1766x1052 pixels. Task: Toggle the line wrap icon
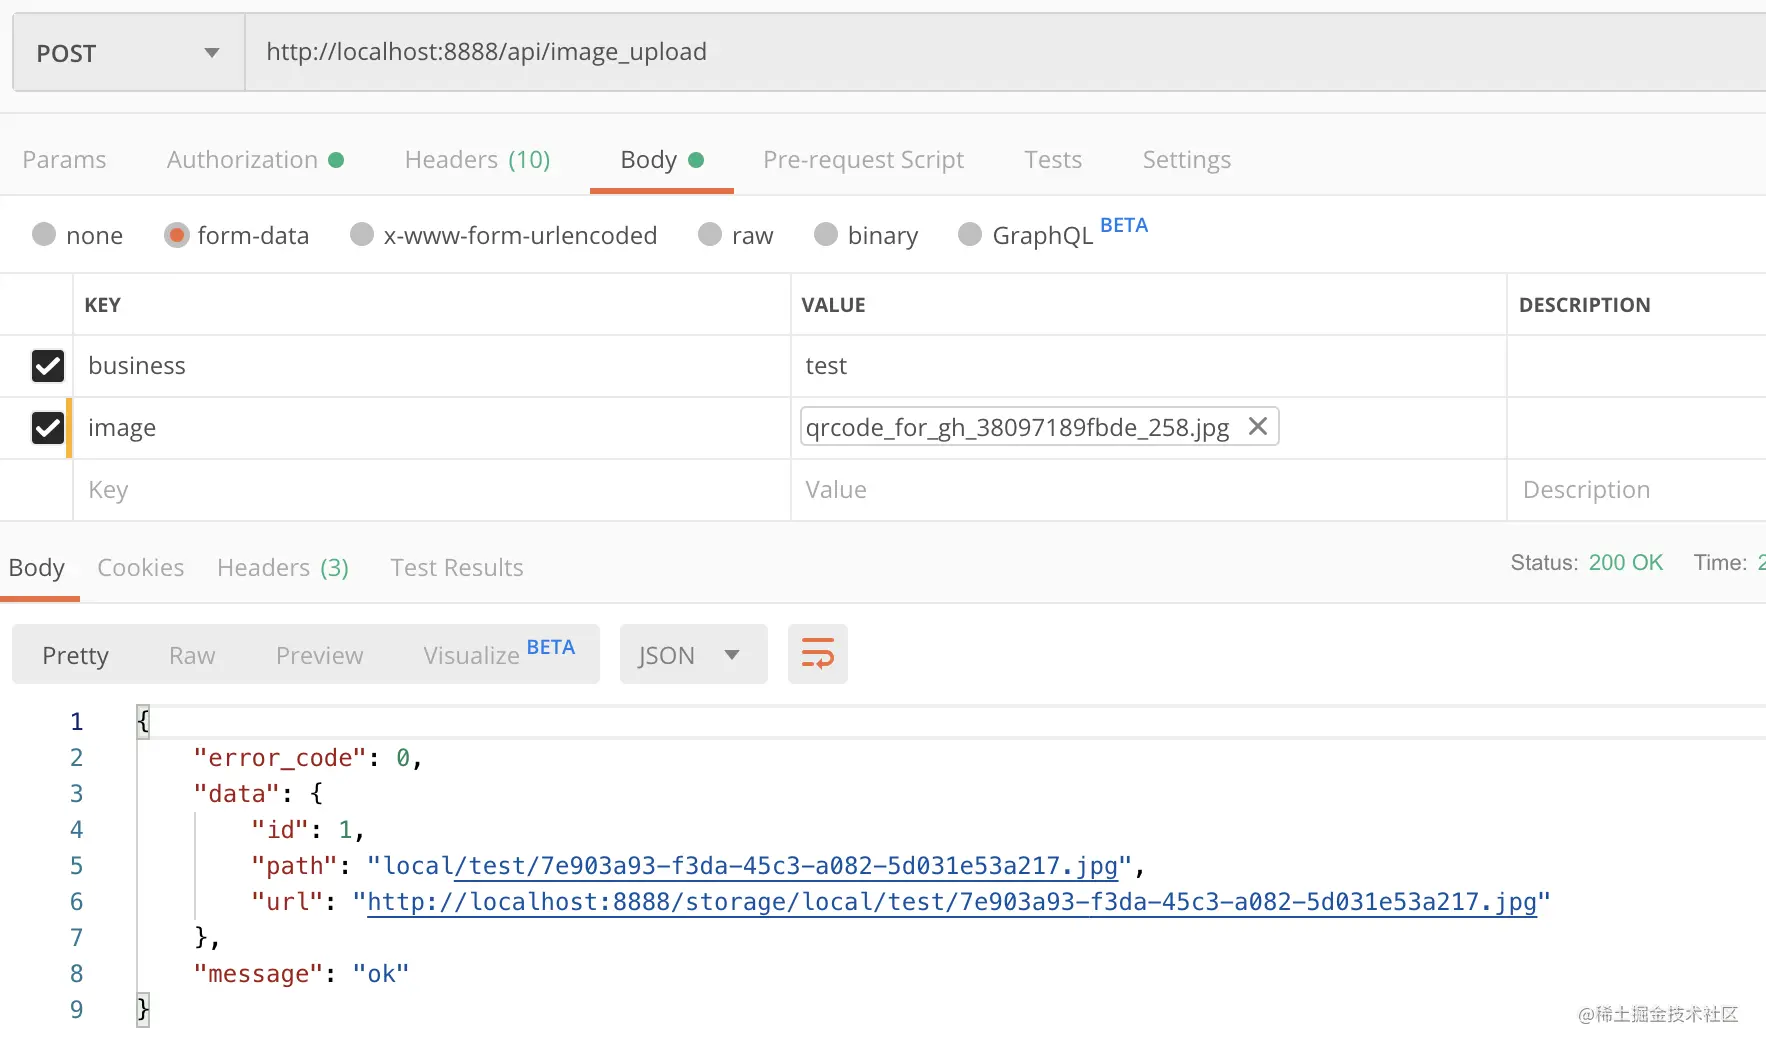[818, 654]
